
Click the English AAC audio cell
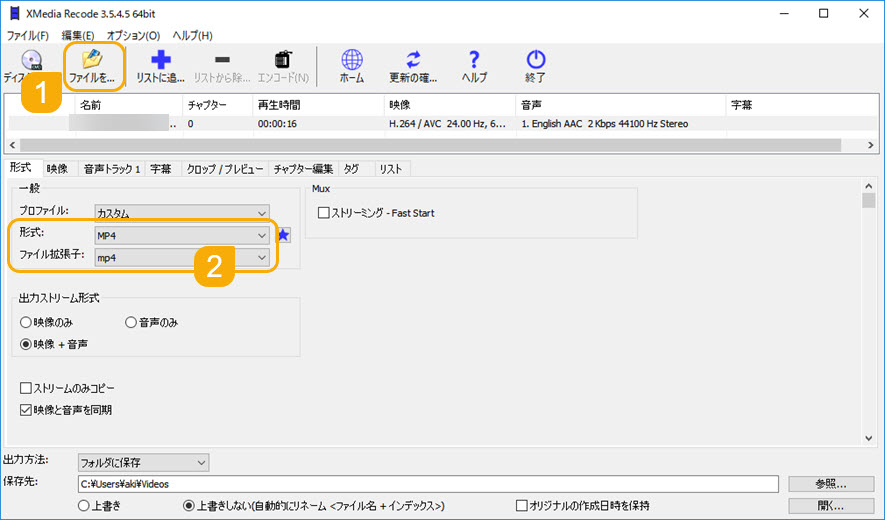coord(604,124)
